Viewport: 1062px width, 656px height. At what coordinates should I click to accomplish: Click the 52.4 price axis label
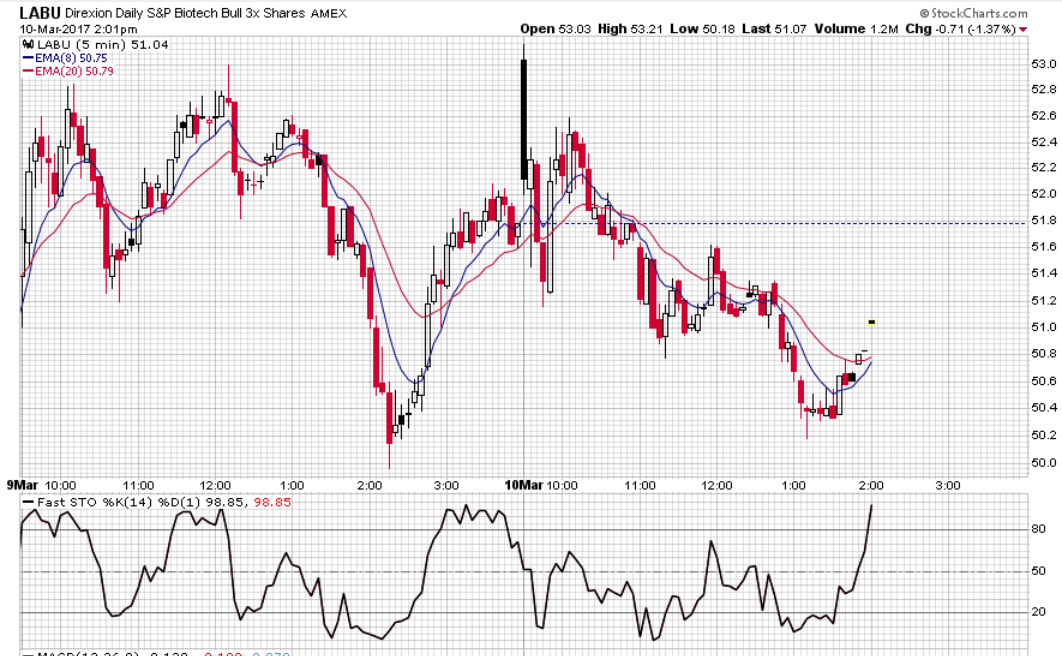click(1043, 142)
